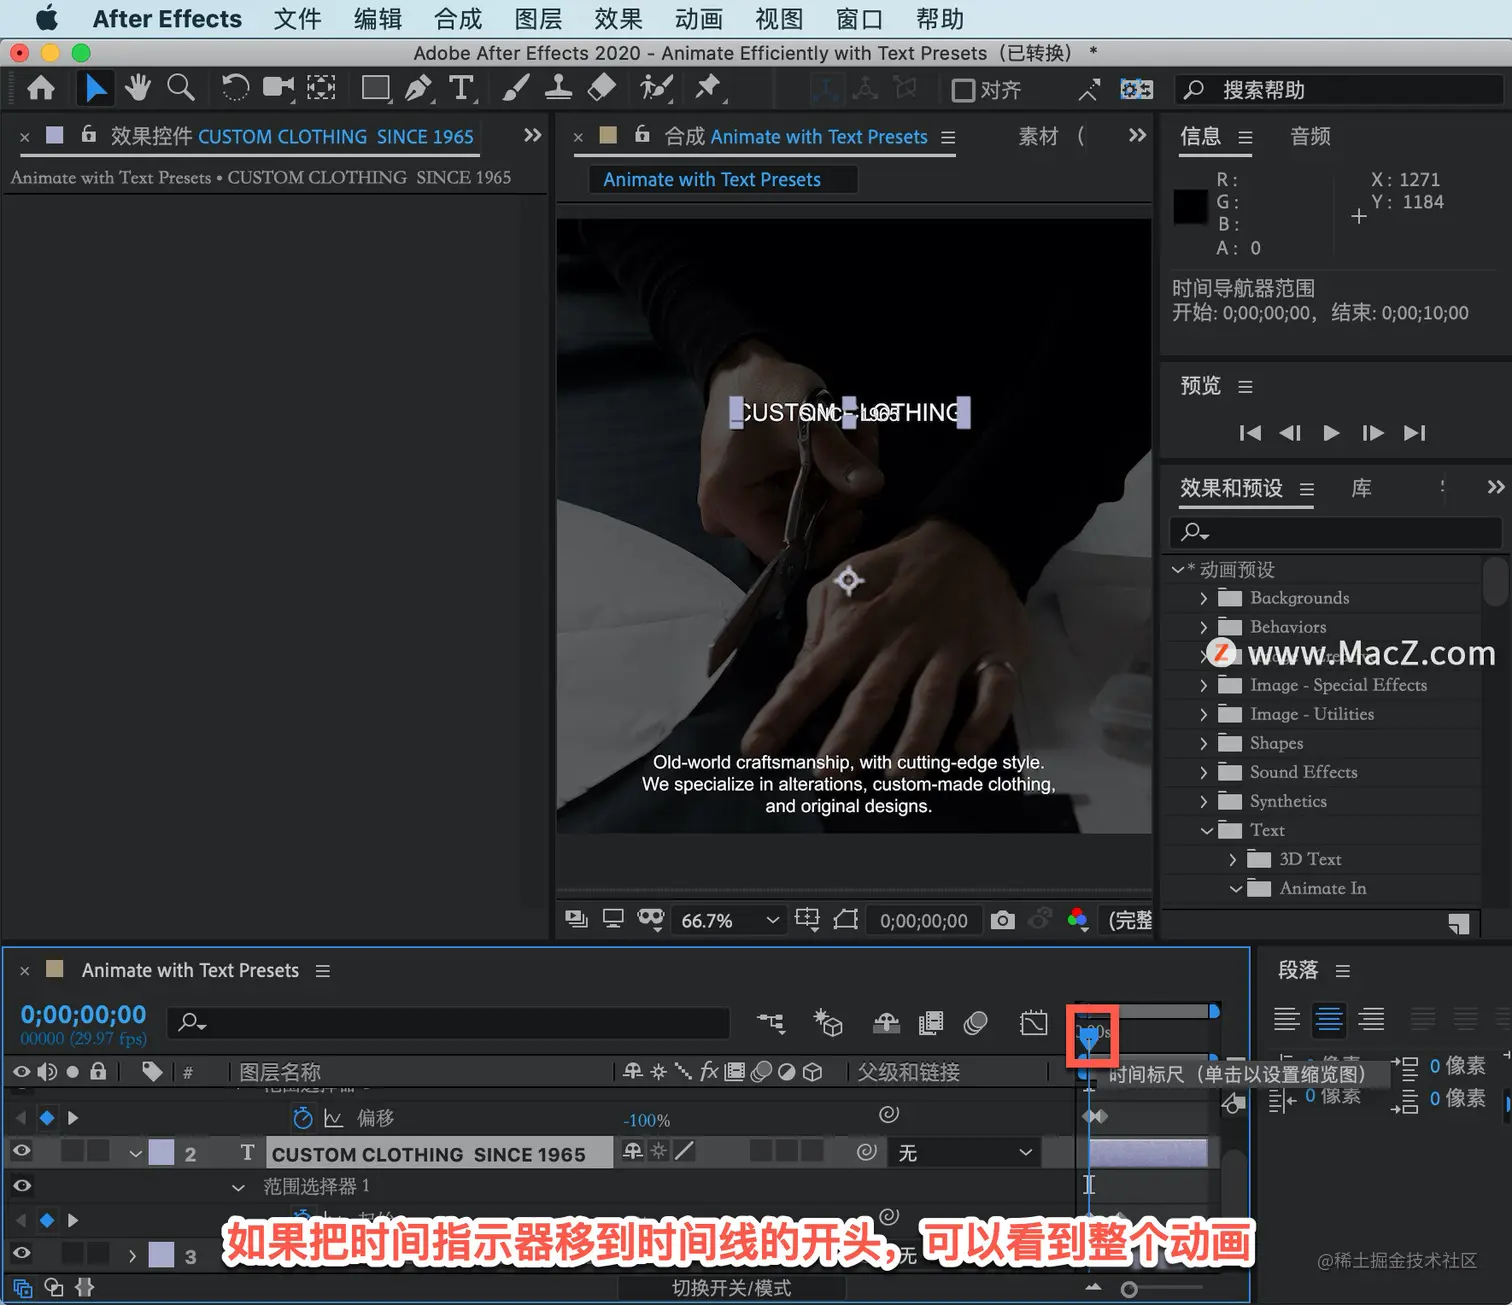Toggle the lock on 合成 viewer panel
The width and height of the screenshot is (1512, 1305).
tap(642, 134)
